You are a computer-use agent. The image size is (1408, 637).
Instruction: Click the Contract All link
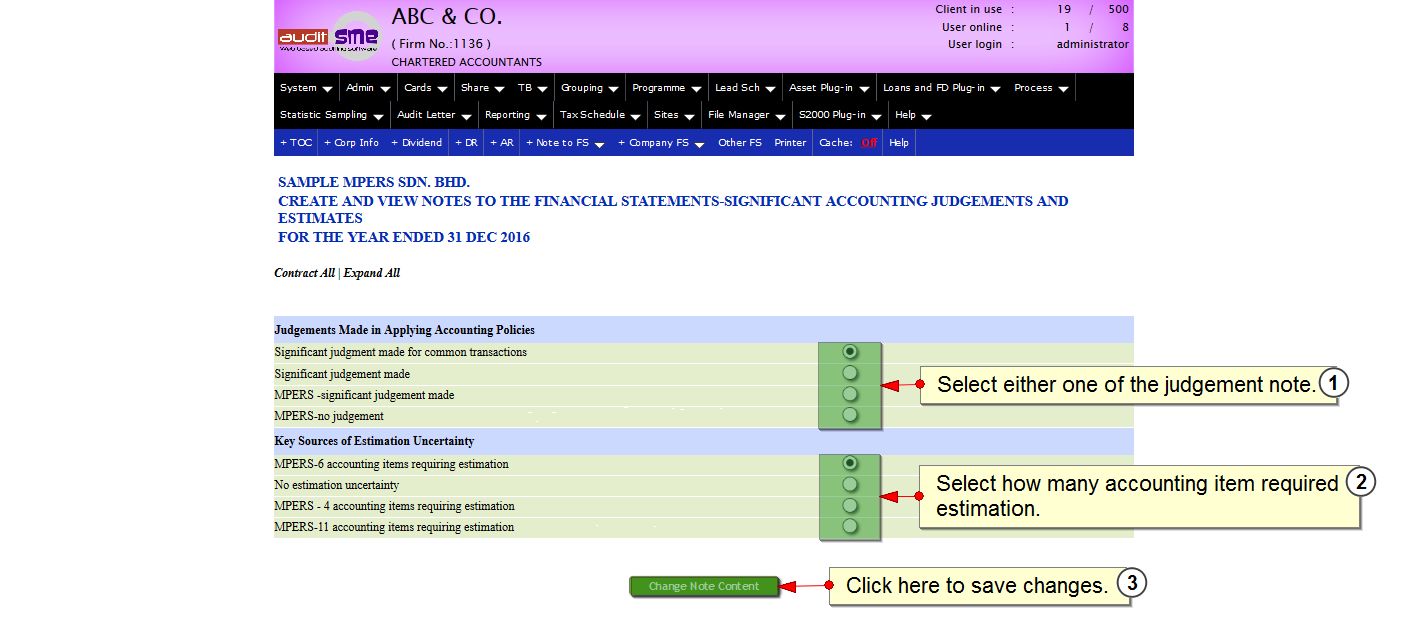tap(304, 273)
